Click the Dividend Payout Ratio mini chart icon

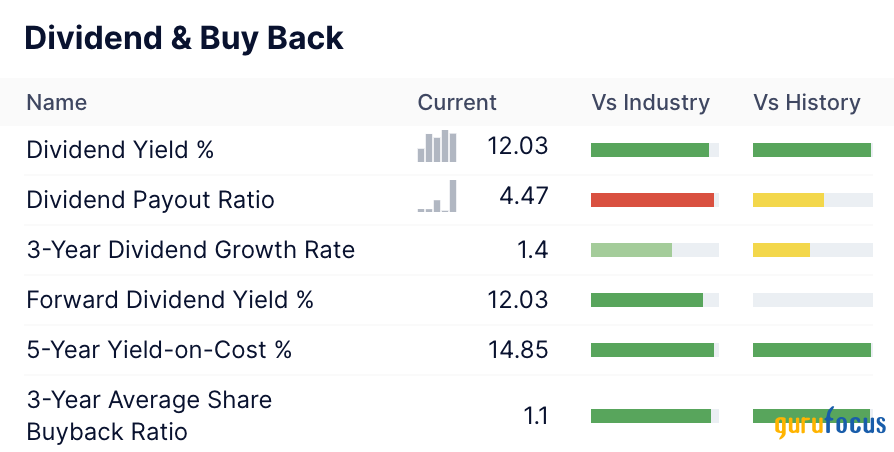437,197
